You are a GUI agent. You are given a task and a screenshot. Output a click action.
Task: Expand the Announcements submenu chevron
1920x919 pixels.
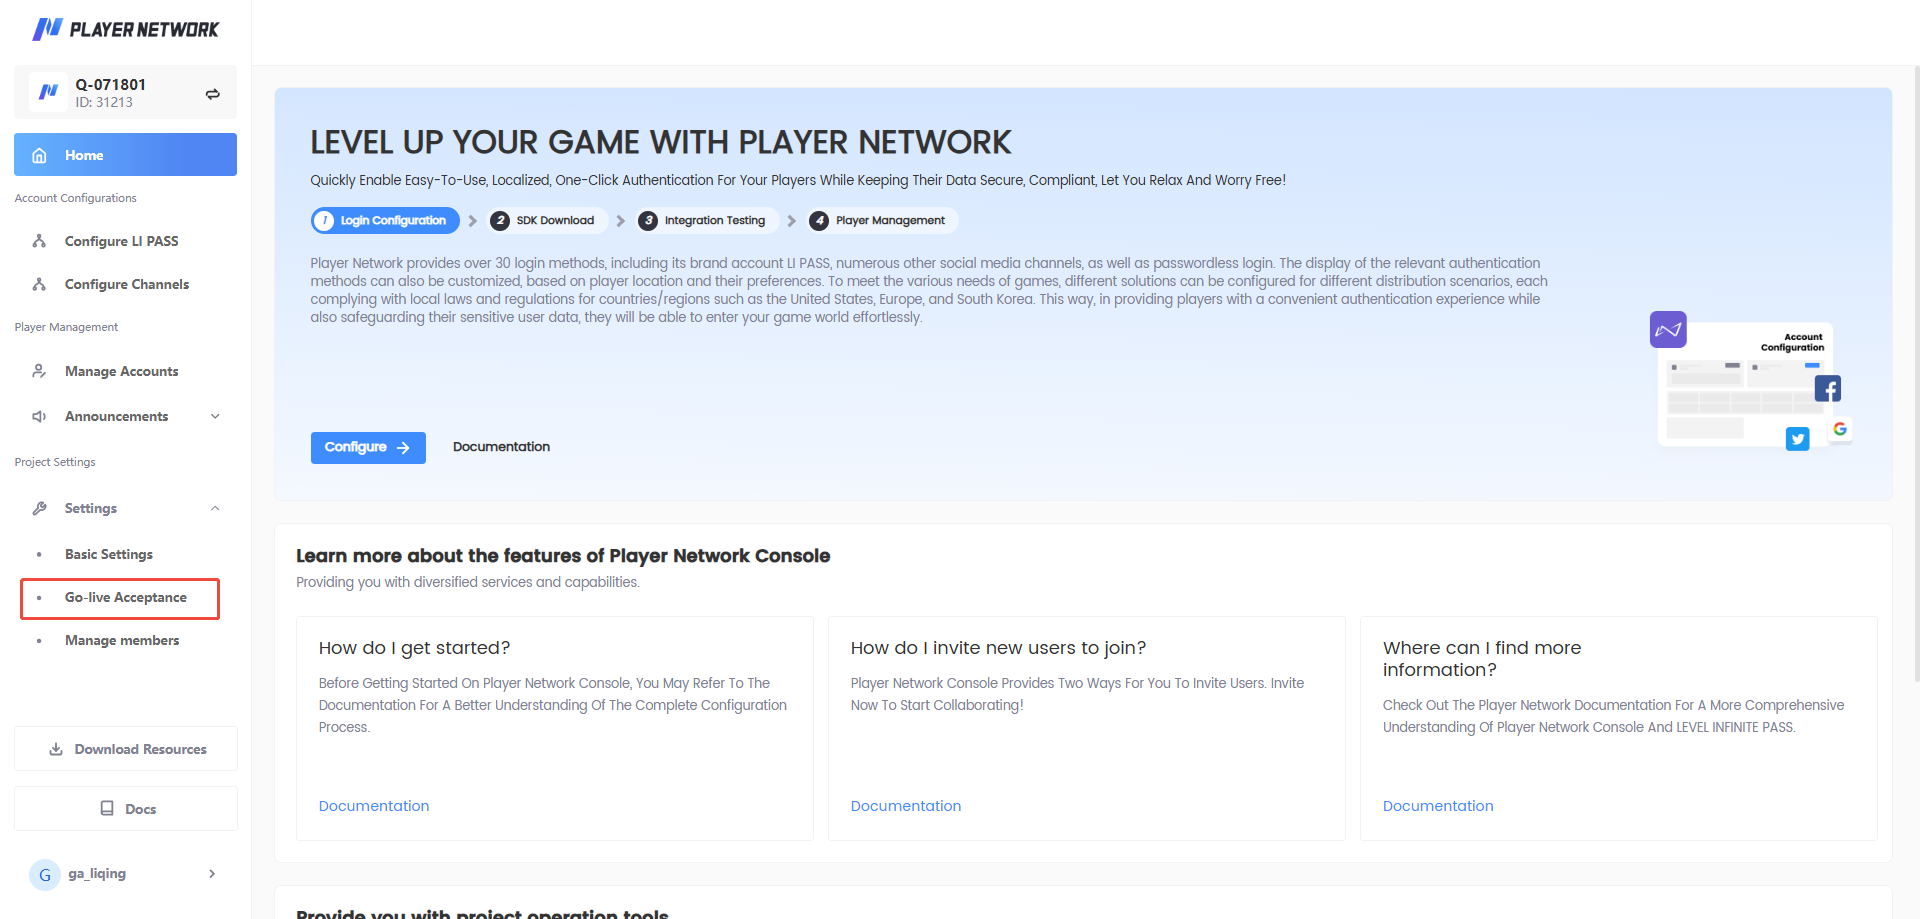tap(215, 416)
